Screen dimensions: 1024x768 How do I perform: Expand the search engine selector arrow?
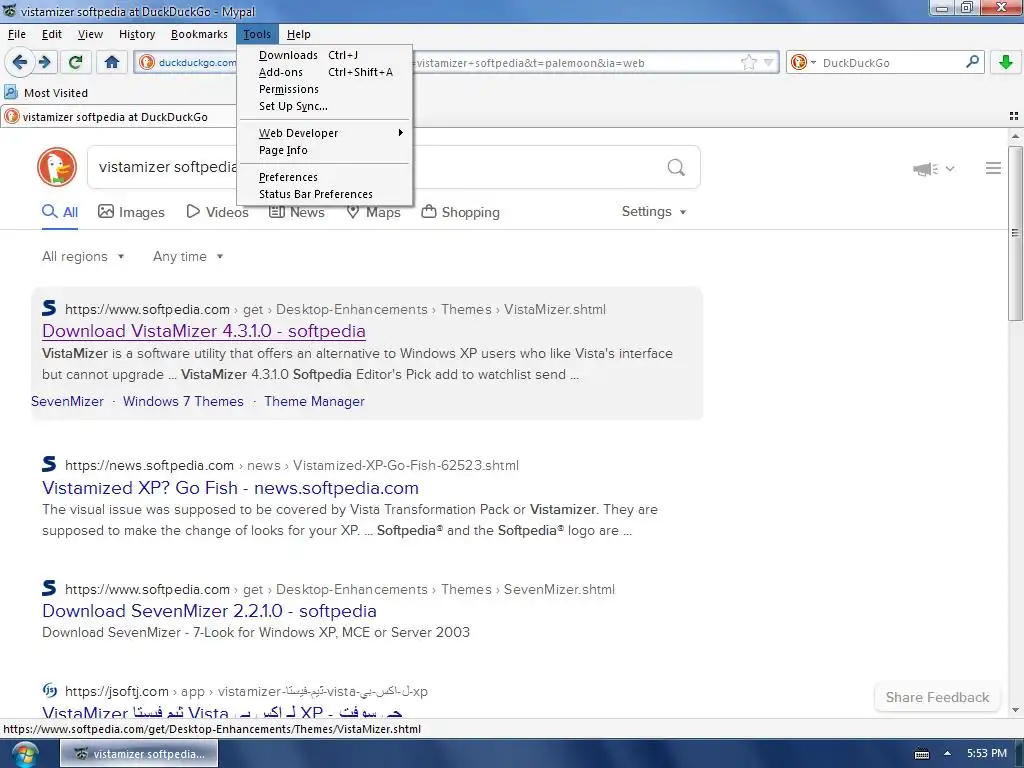click(x=813, y=63)
